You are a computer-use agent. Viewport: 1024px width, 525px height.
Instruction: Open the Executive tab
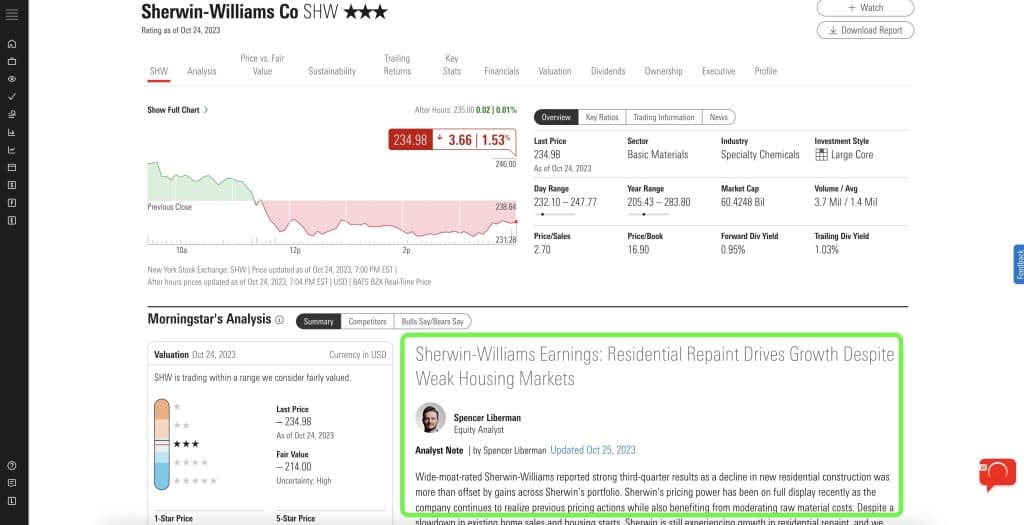(x=718, y=71)
